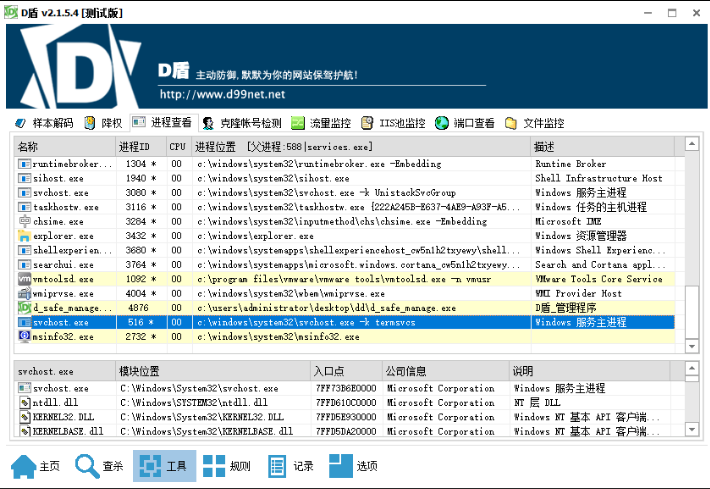The height and width of the screenshot is (489, 710).
Task: Click the 'NT 层 DLL' description
Action: point(537,403)
